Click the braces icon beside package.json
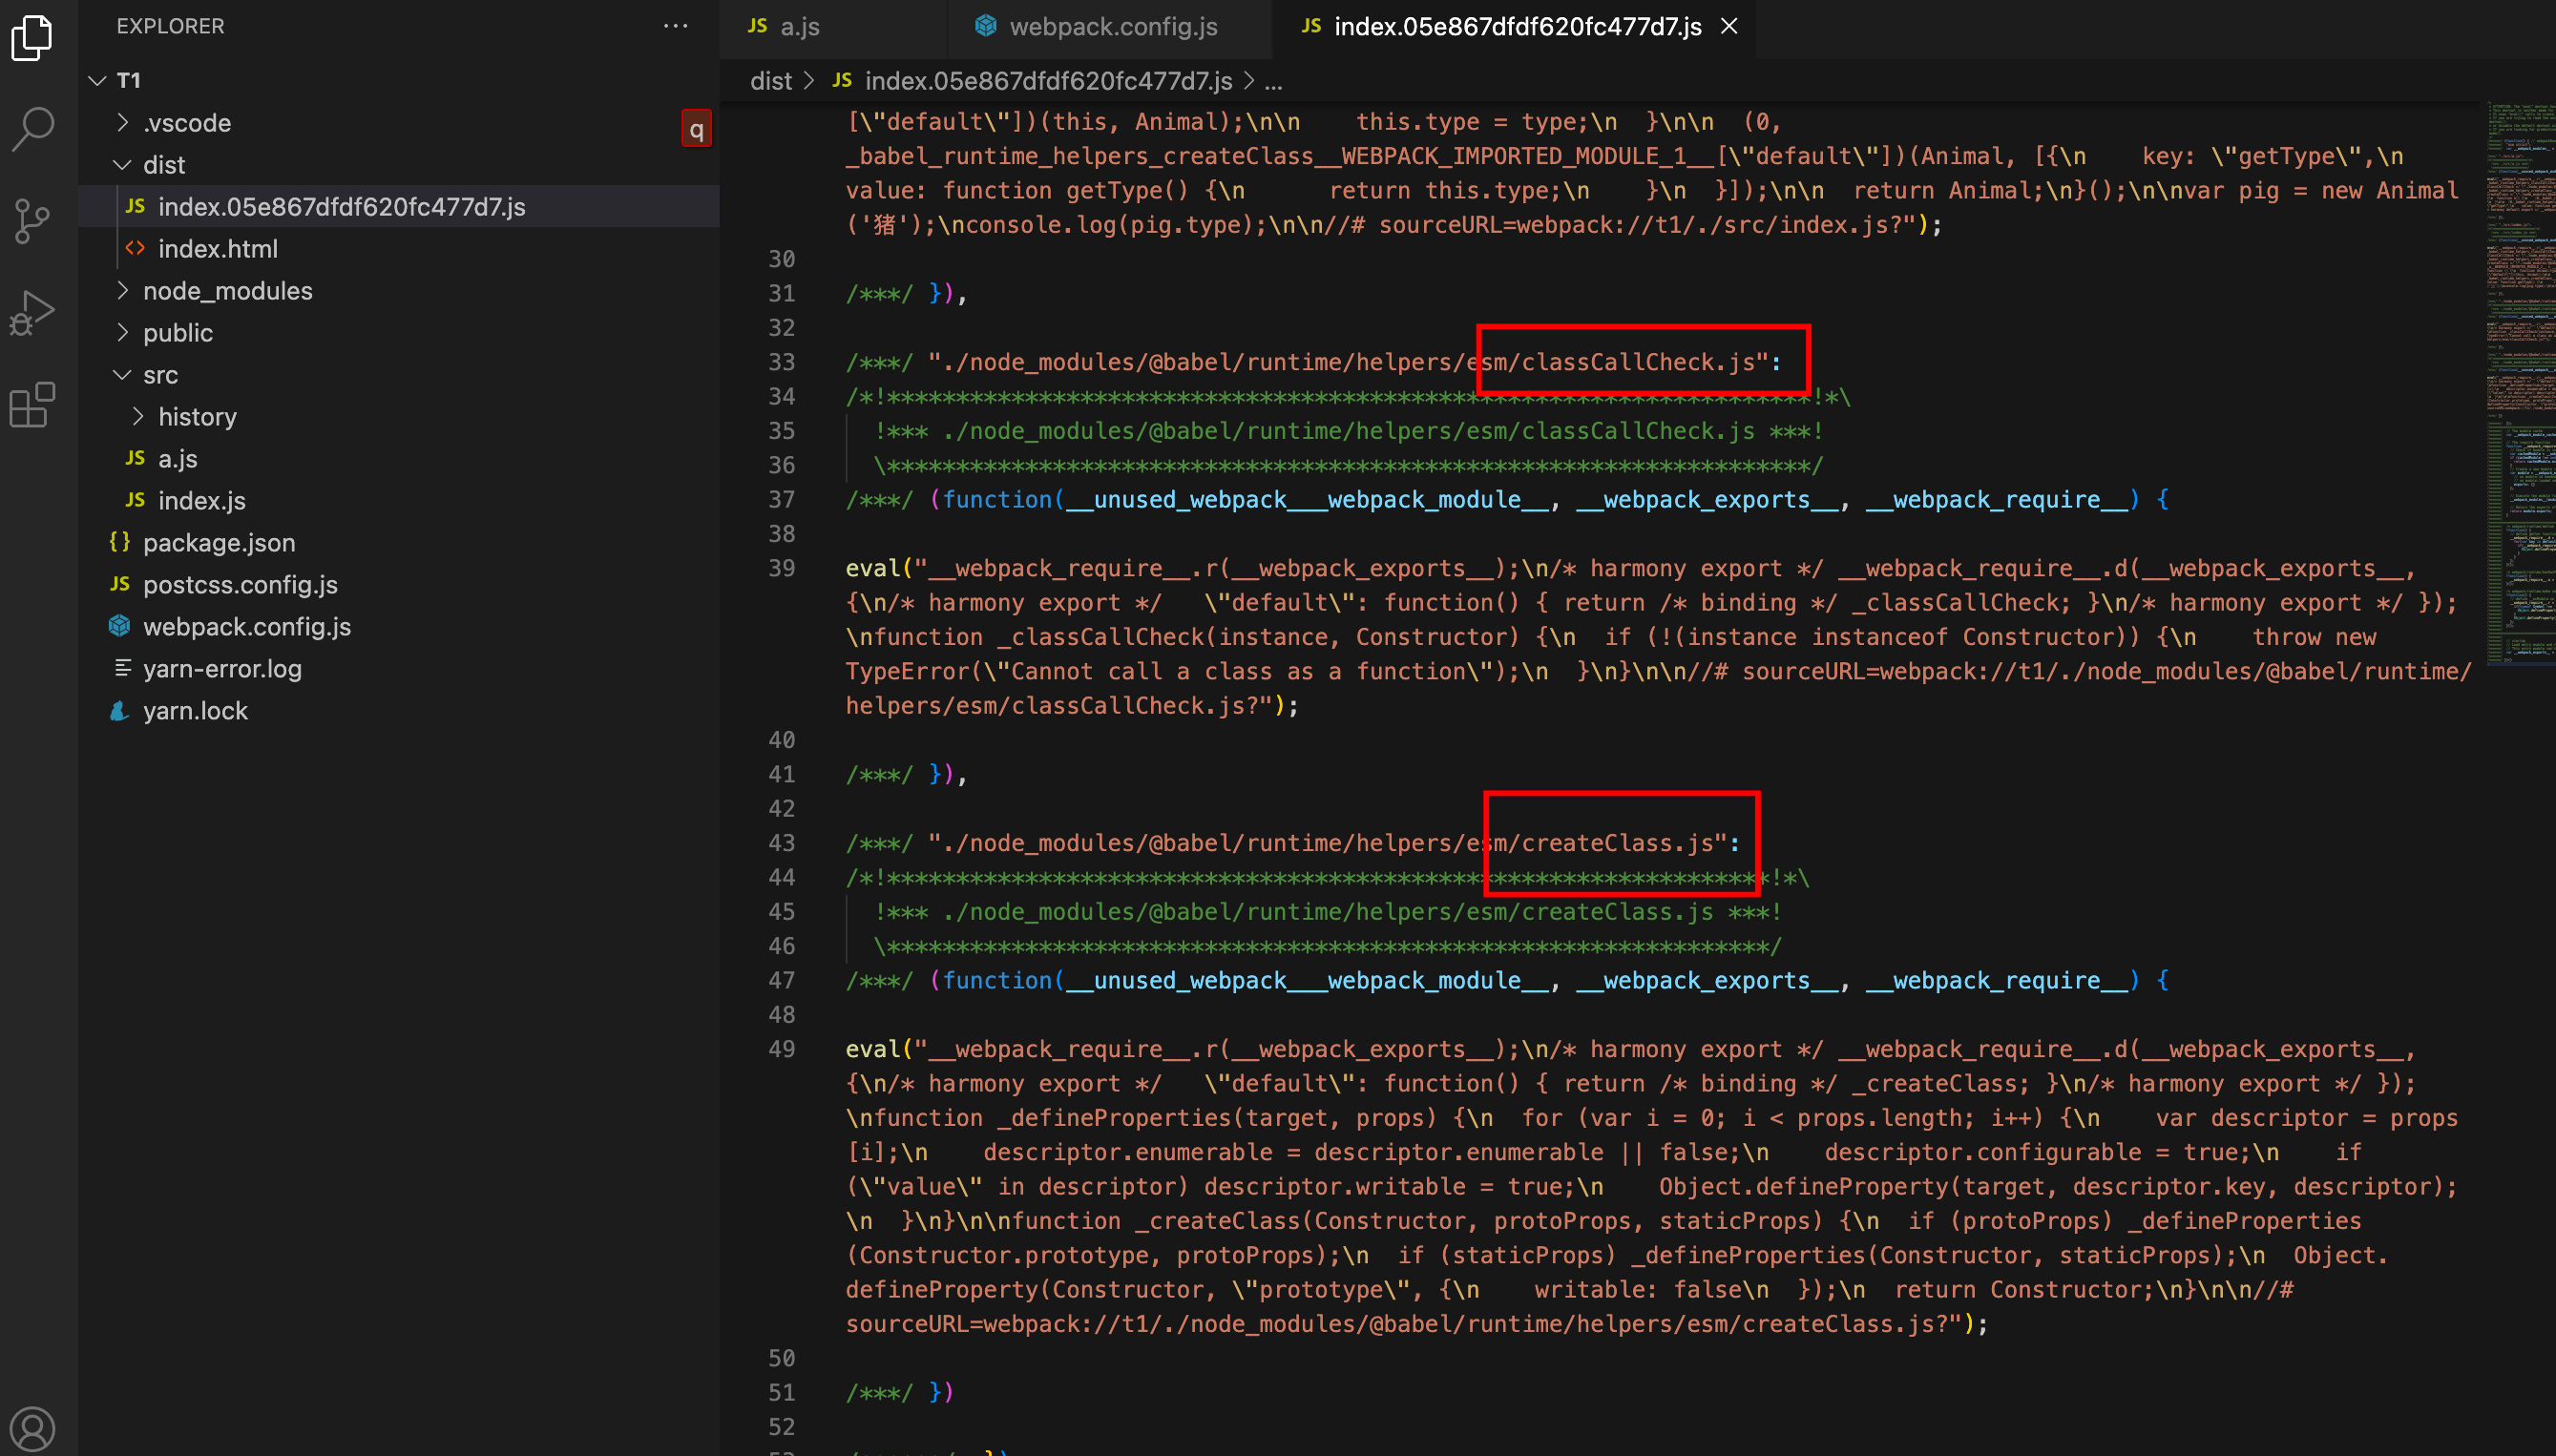The height and width of the screenshot is (1456, 2556). 119,542
